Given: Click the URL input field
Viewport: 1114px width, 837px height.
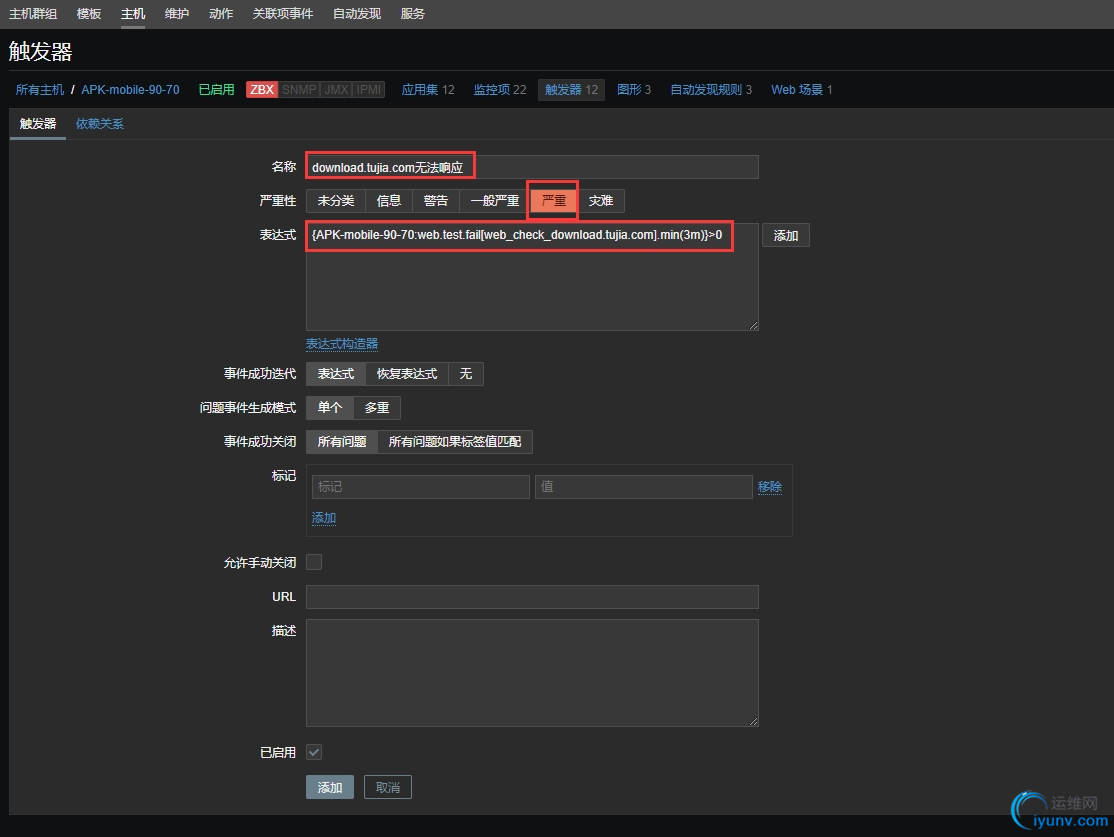Looking at the screenshot, I should click(x=532, y=597).
